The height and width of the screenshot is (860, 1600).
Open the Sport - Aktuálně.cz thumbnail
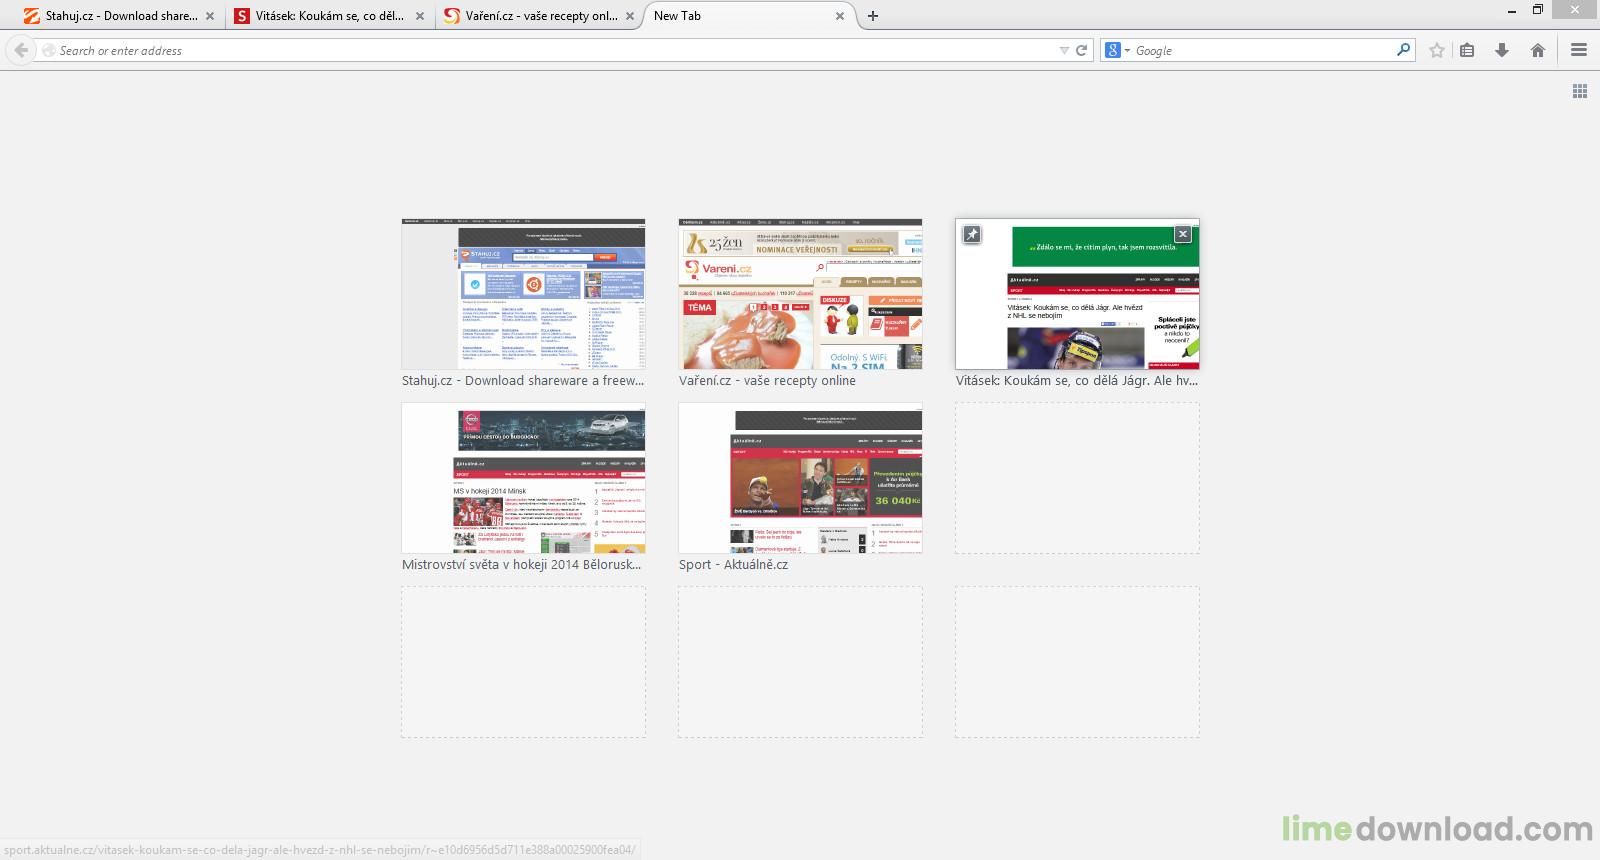(800, 478)
